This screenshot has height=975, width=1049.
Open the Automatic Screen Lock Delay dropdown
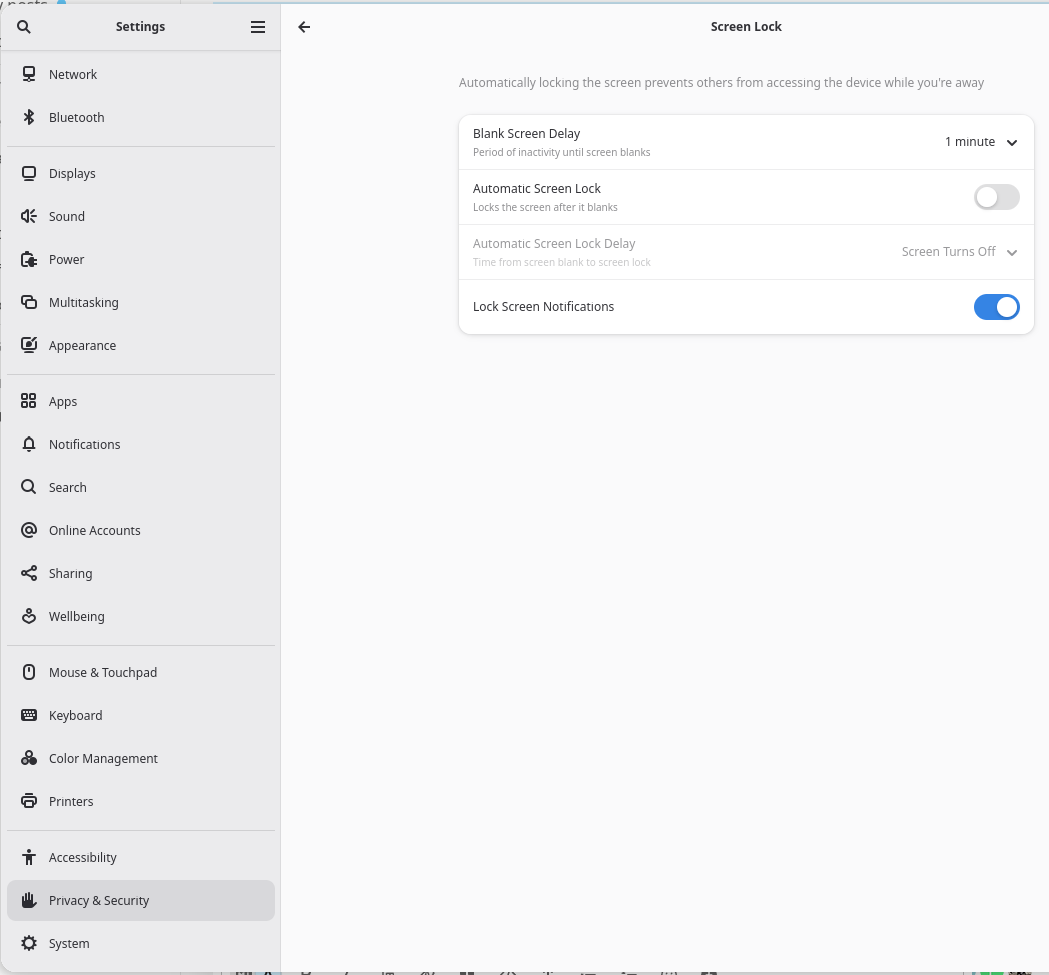tap(959, 252)
